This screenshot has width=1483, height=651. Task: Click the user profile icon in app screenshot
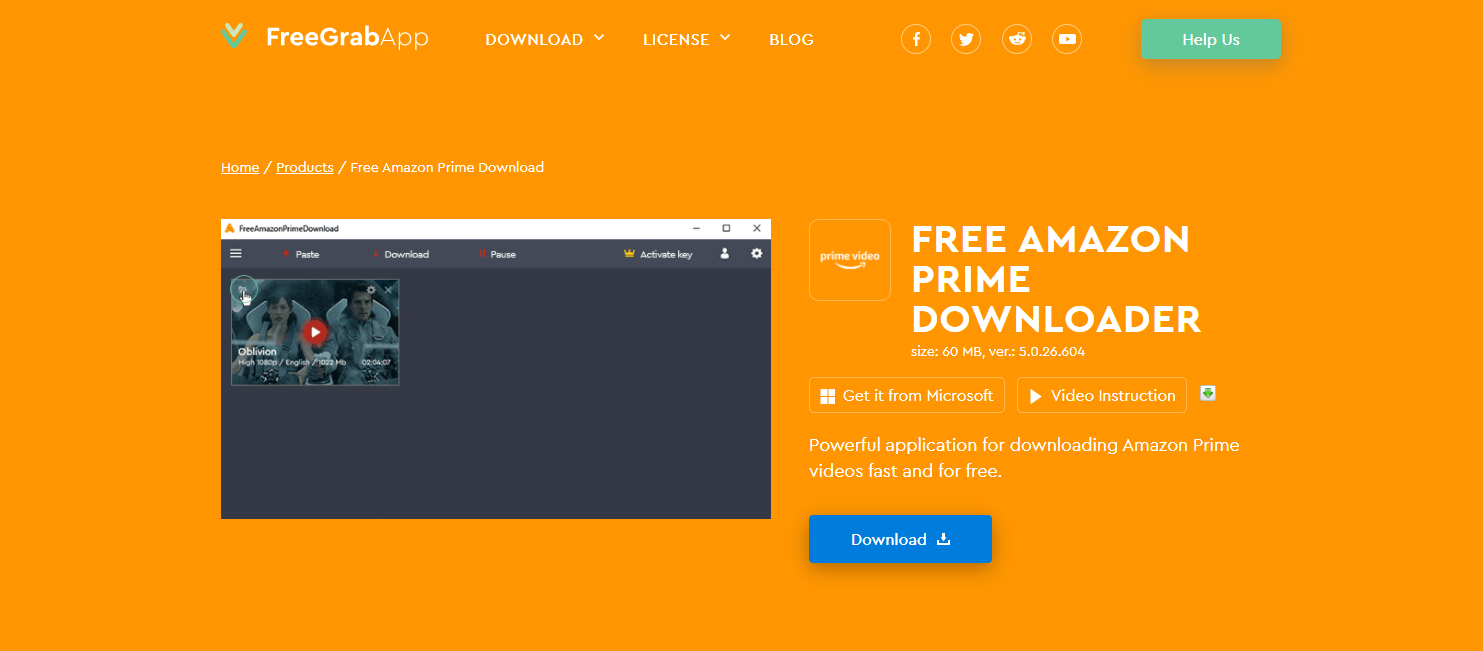[x=725, y=254]
